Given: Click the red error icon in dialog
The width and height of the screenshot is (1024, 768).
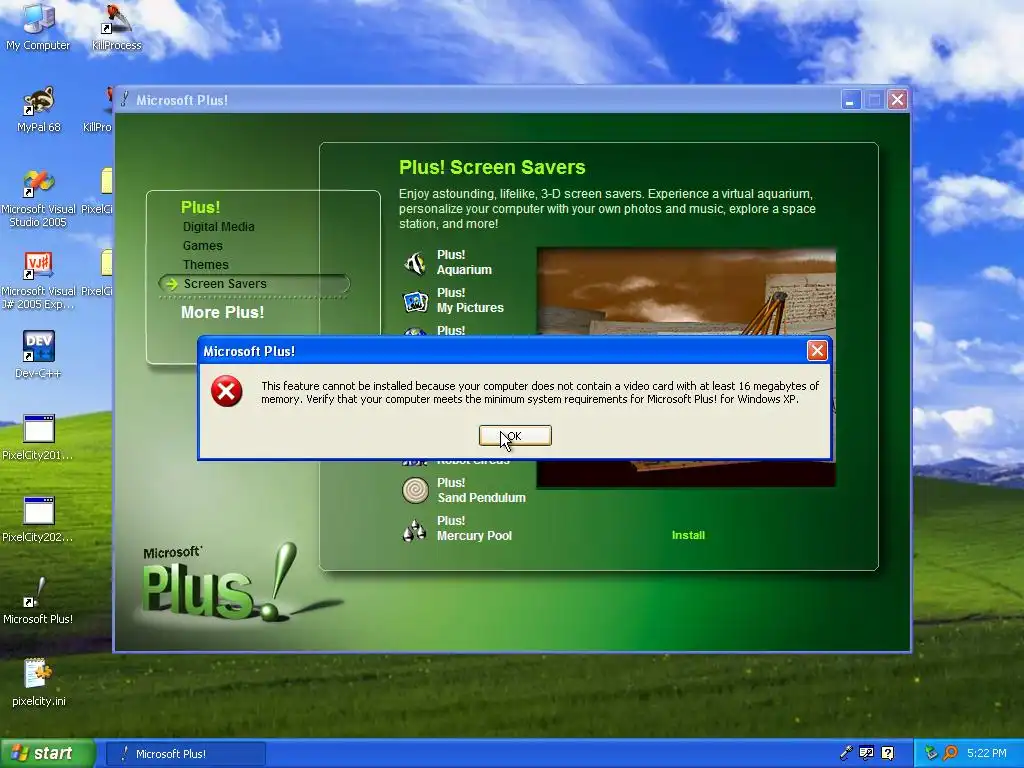Looking at the screenshot, I should [227, 392].
